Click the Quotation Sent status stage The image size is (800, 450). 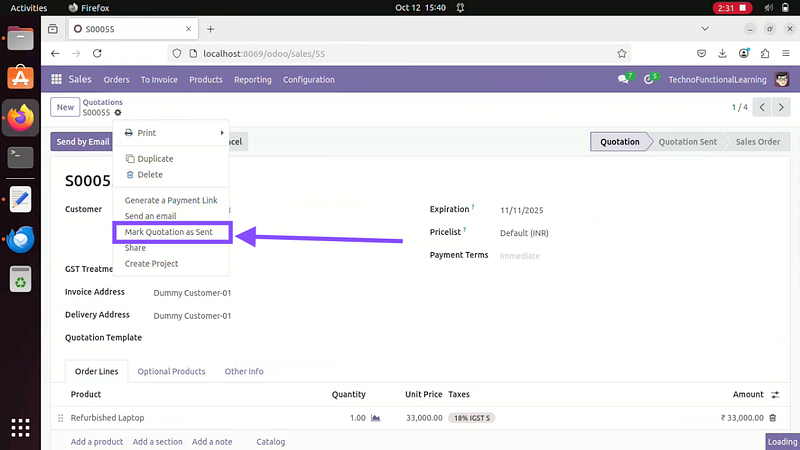(686, 142)
